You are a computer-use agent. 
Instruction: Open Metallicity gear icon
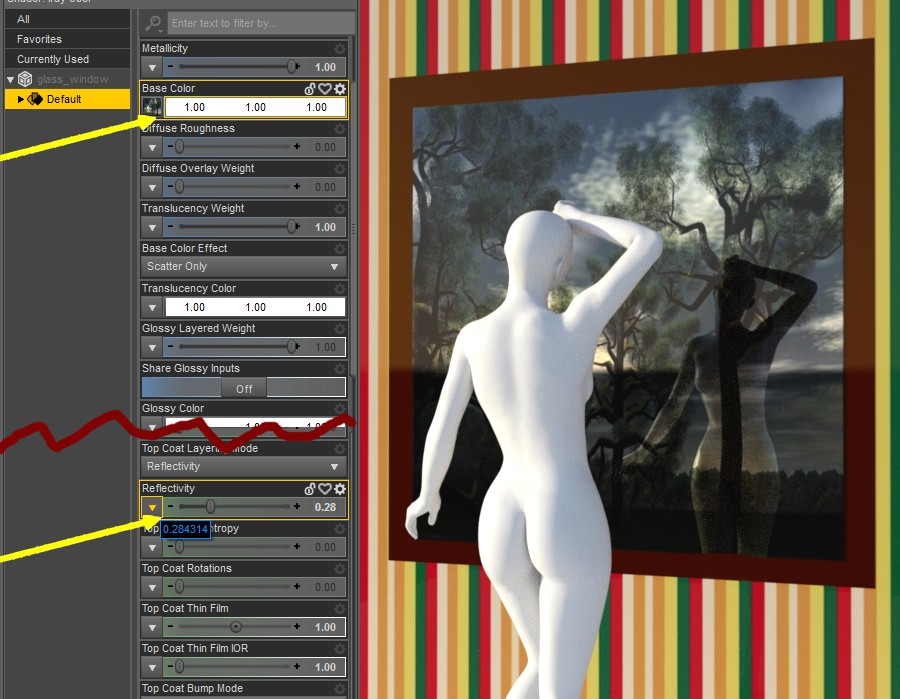point(340,48)
